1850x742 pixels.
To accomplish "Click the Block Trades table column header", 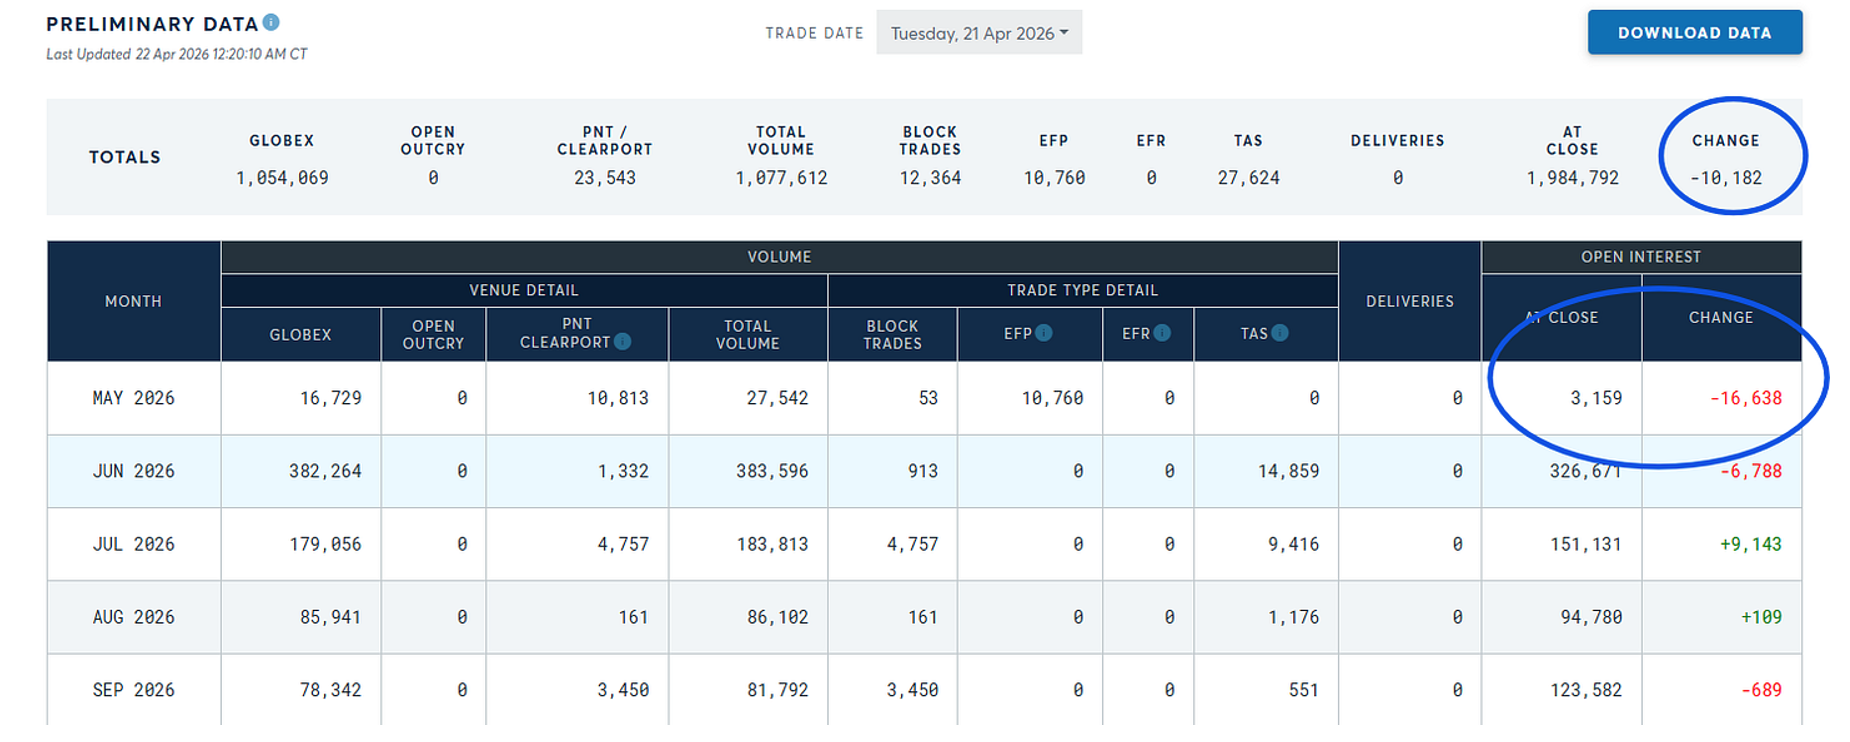I will pyautogui.click(x=892, y=335).
